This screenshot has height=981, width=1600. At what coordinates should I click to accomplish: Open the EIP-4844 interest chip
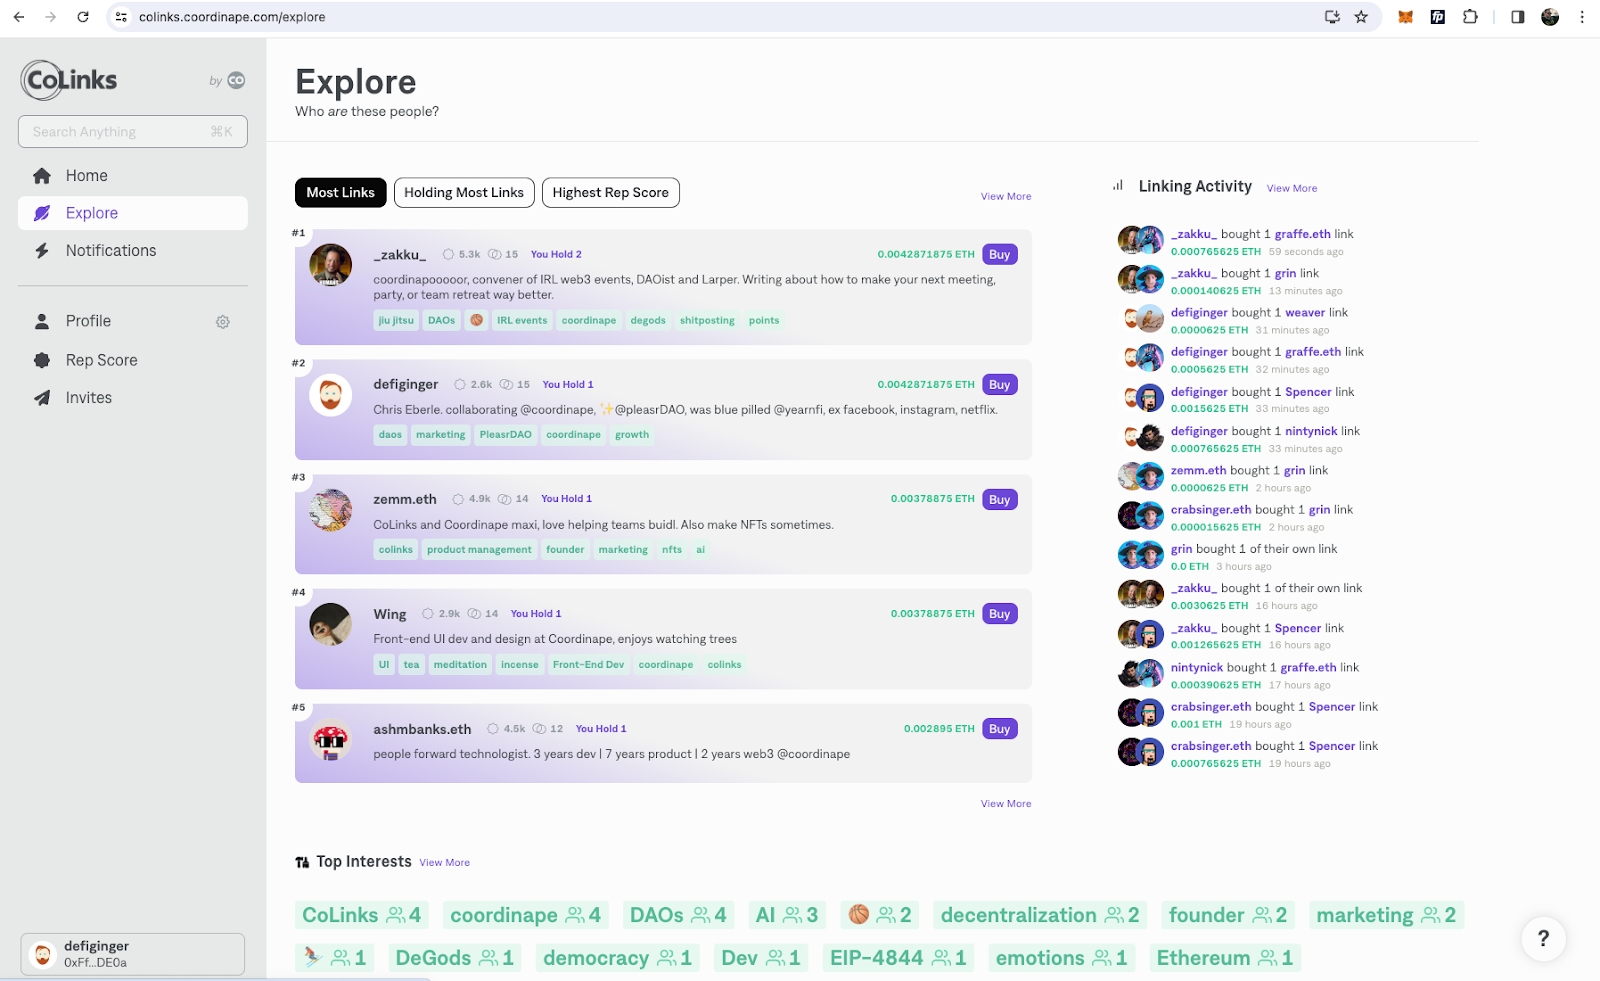point(898,958)
